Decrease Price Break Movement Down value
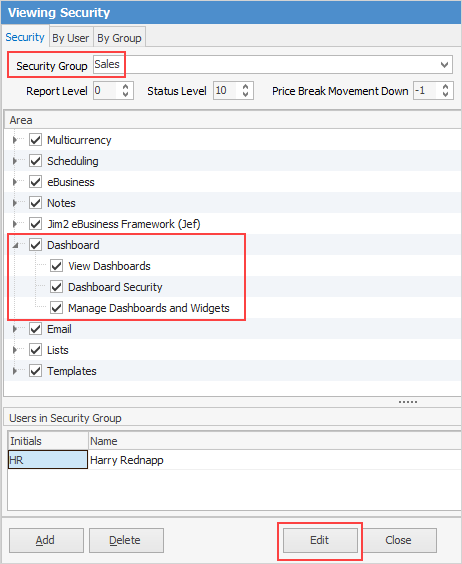 tap(445, 94)
